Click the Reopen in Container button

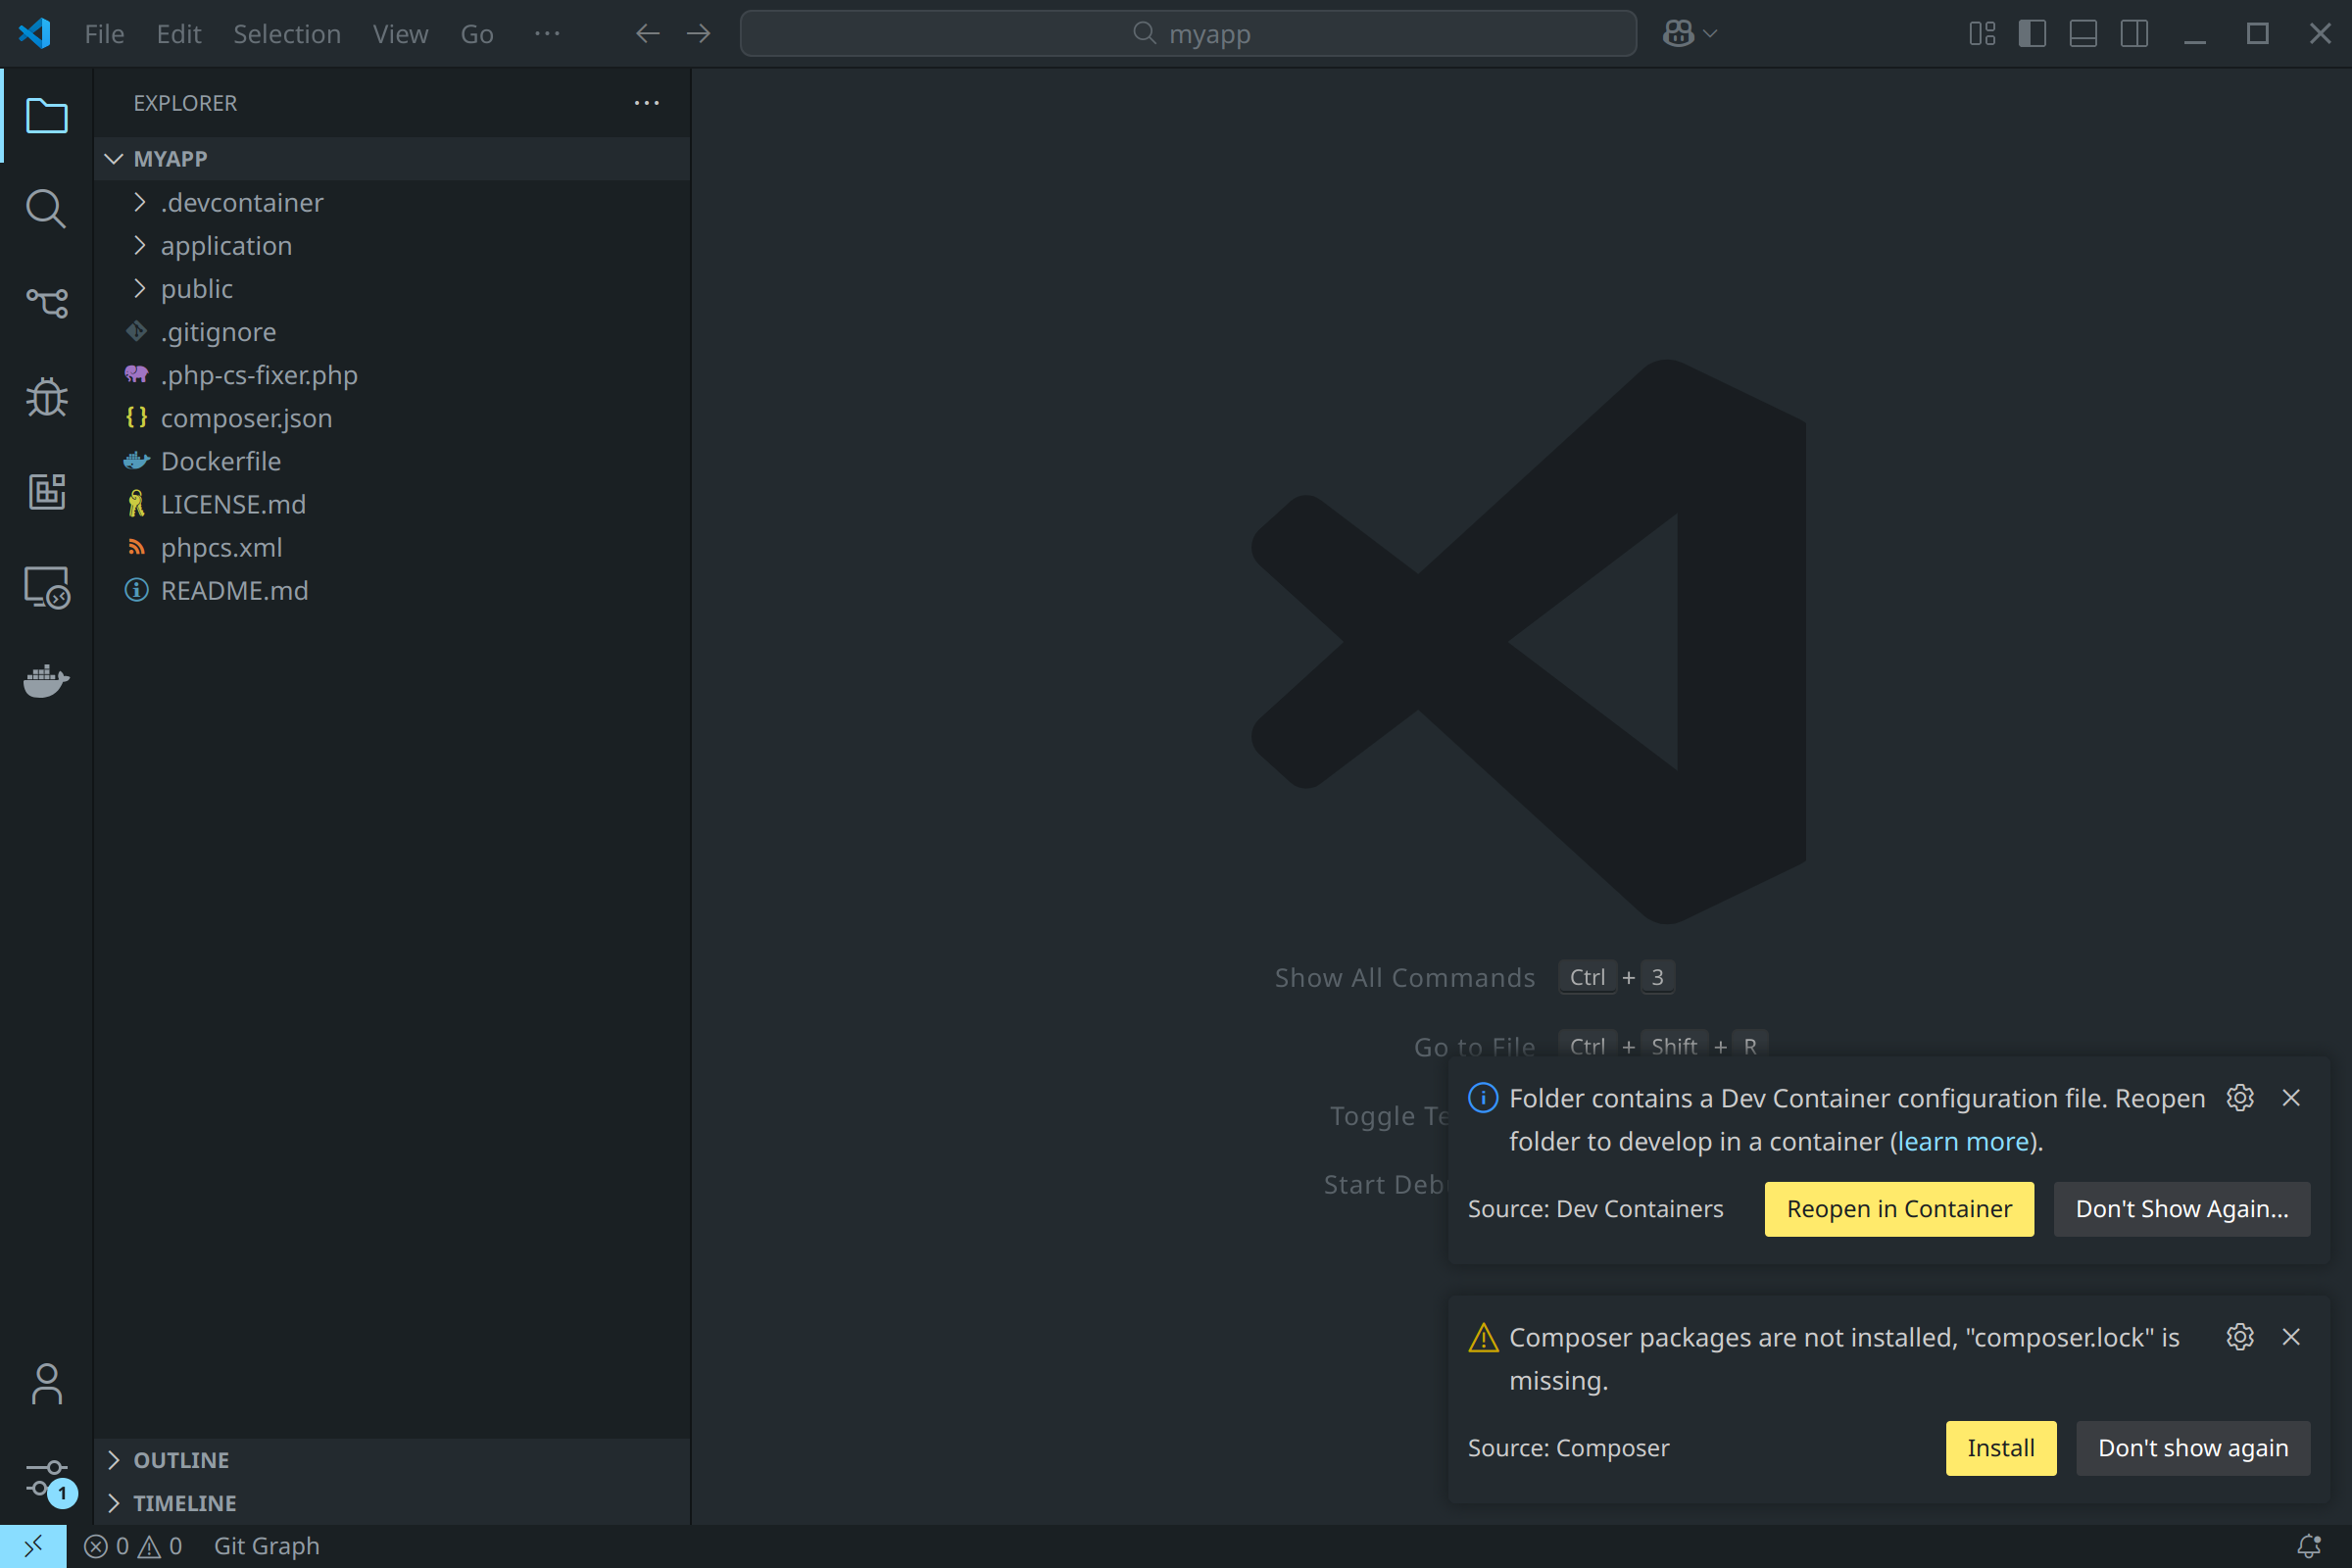[x=1898, y=1209]
